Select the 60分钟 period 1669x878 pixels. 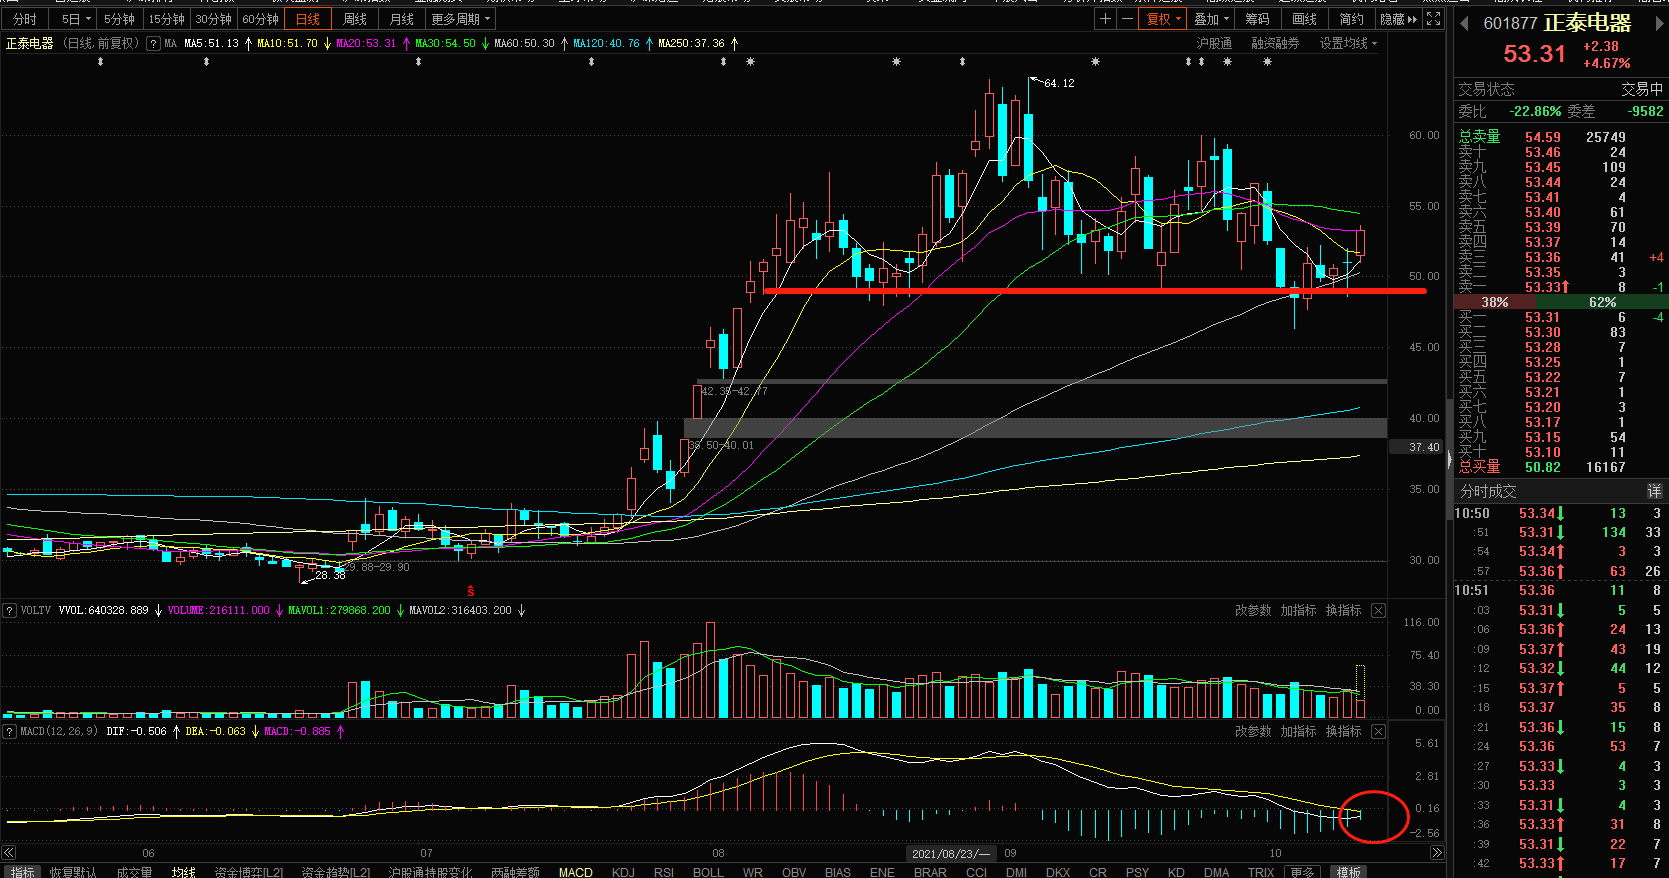tap(260, 19)
